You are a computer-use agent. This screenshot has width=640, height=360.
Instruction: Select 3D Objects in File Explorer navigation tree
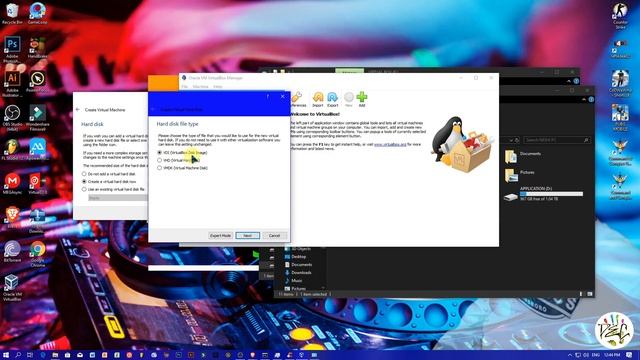click(x=298, y=249)
